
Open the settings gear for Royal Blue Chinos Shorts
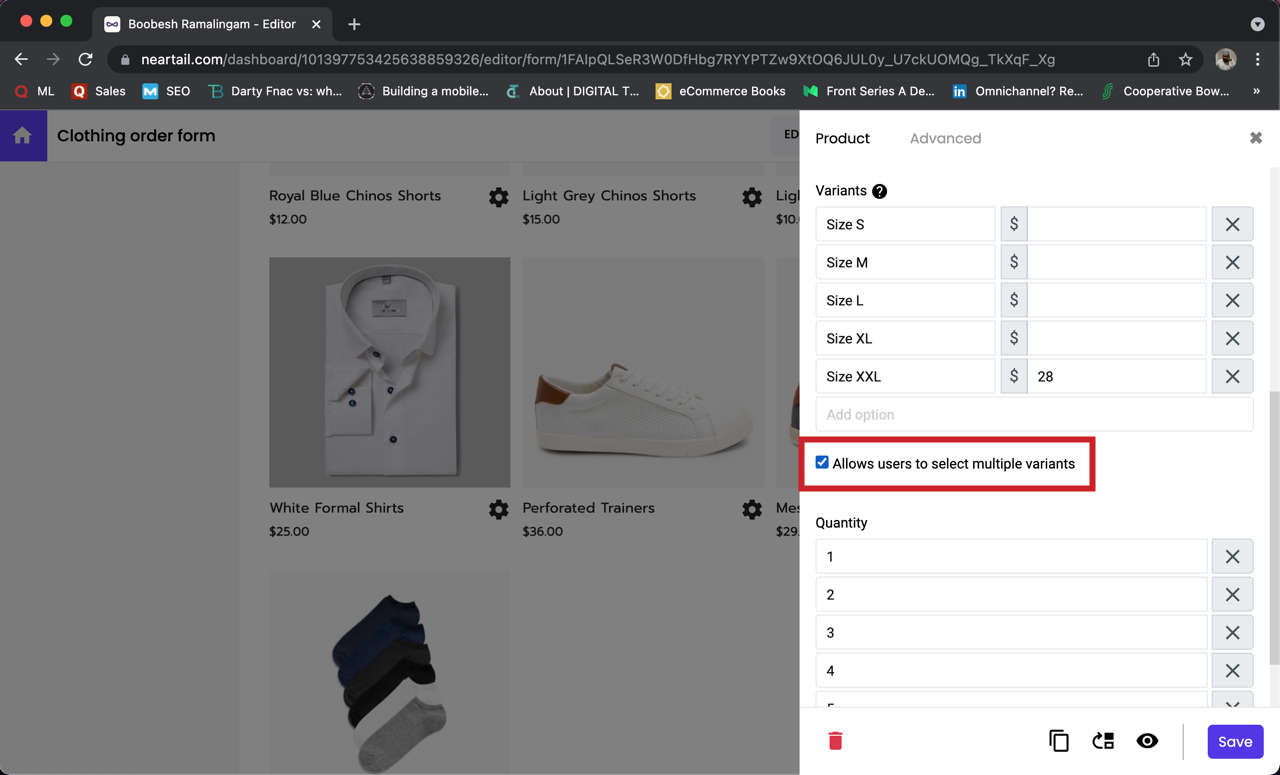(498, 197)
